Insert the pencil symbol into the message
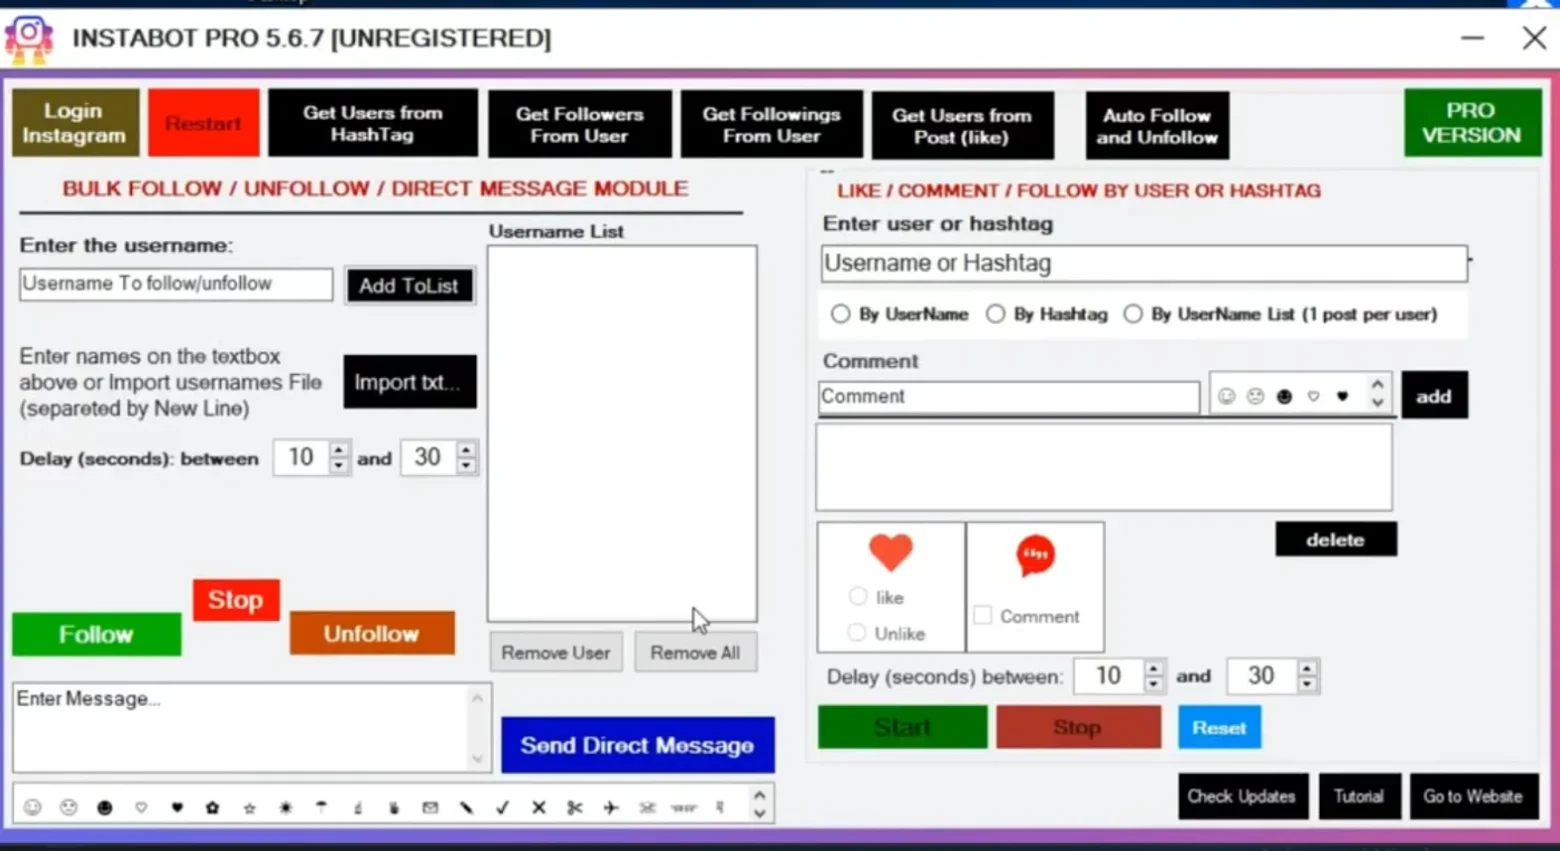 (466, 807)
